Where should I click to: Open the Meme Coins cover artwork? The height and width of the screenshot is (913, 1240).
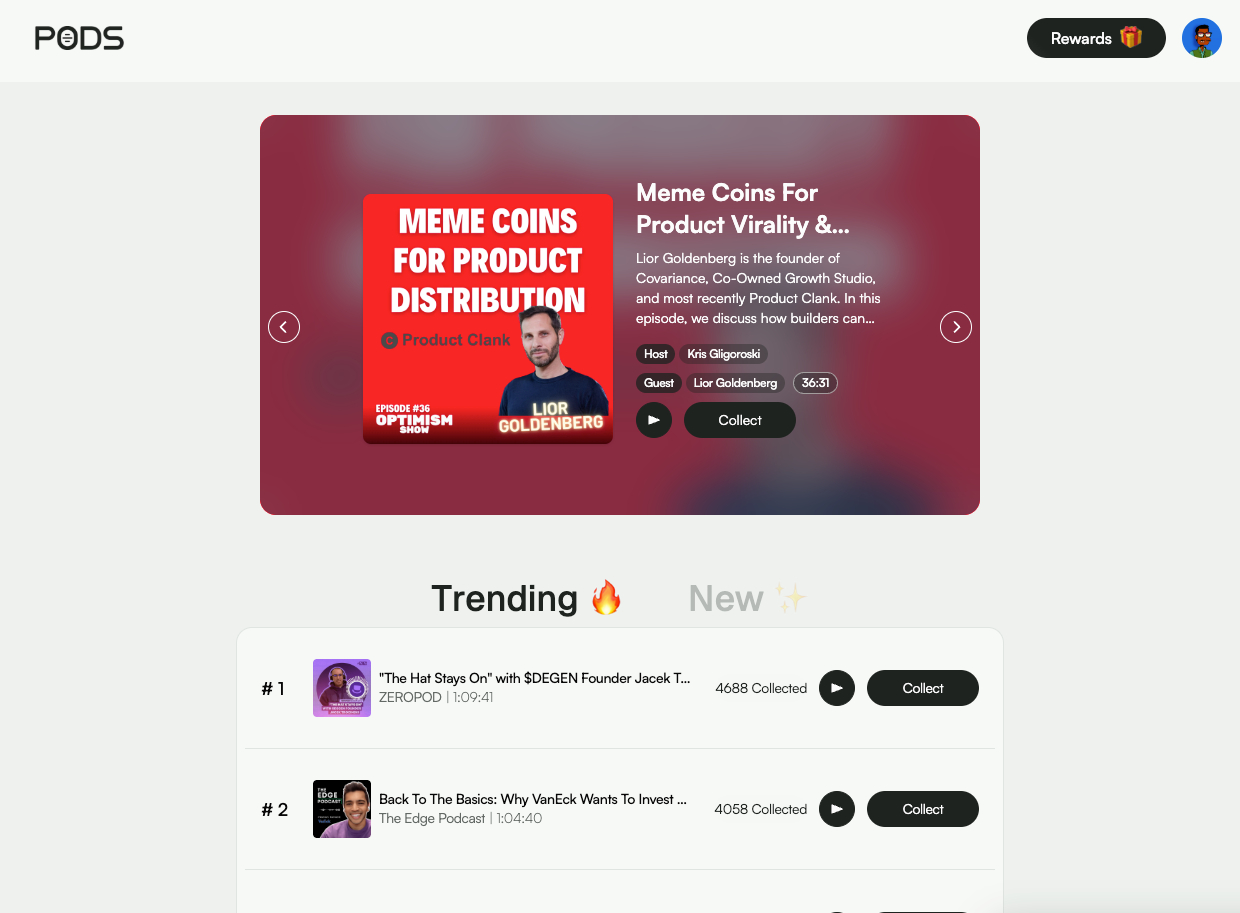(x=488, y=319)
